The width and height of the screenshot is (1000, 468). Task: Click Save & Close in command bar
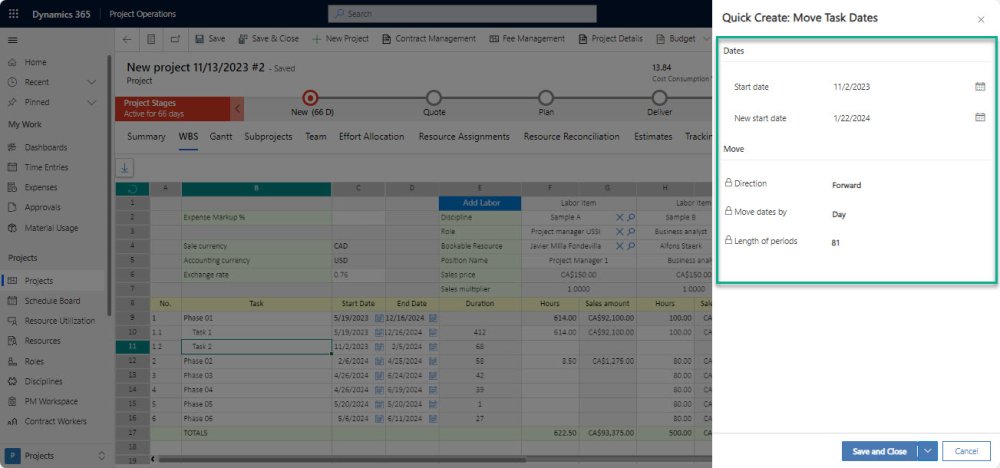[x=268, y=39]
